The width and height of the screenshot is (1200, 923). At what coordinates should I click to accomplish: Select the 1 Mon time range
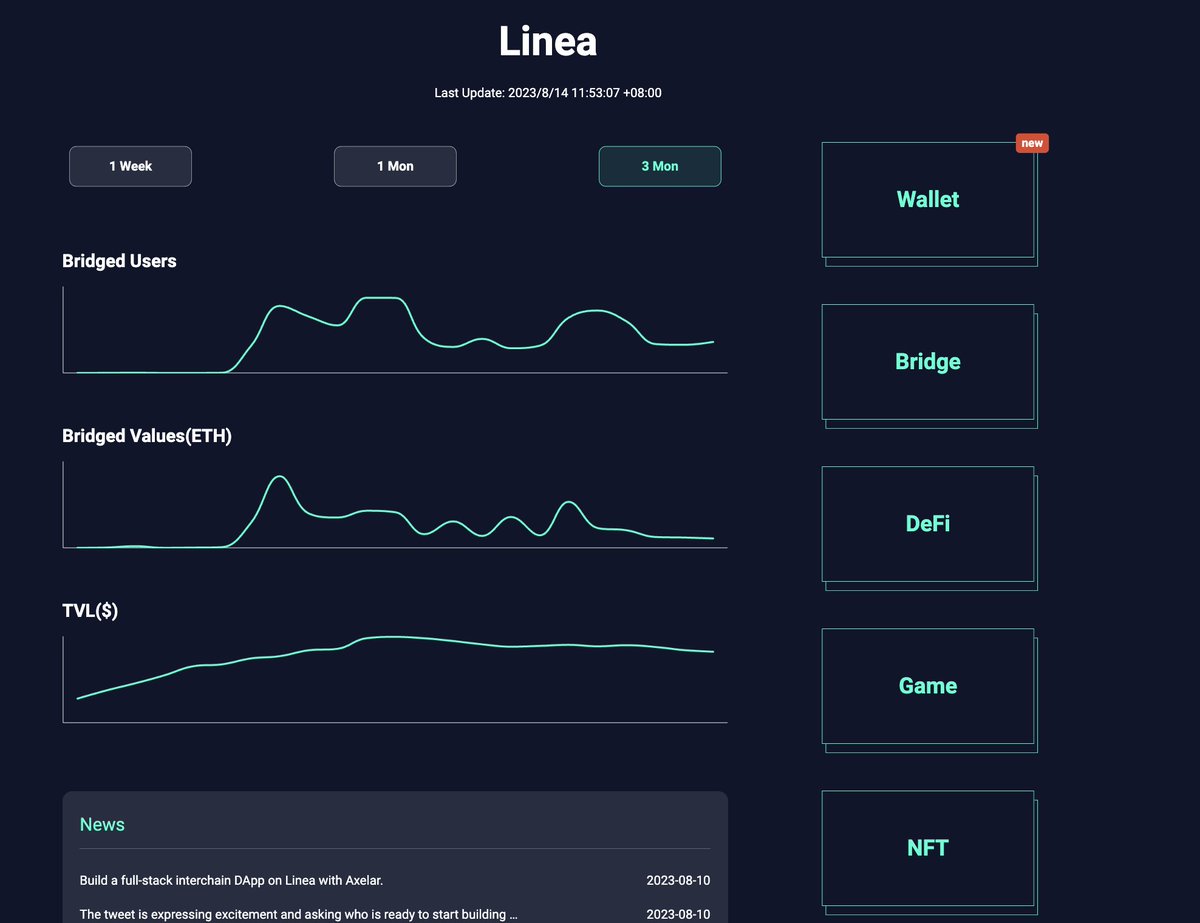(395, 166)
